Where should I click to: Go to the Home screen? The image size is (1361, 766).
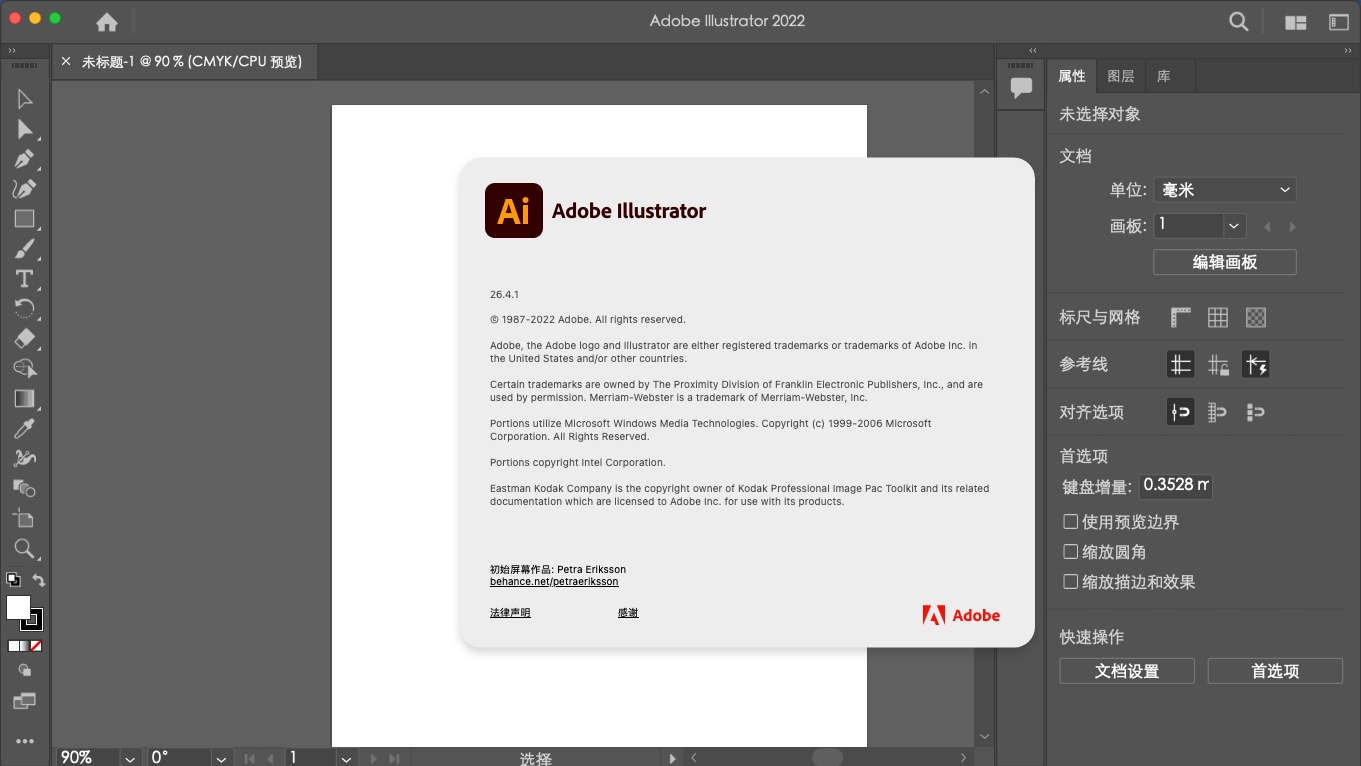tap(107, 21)
